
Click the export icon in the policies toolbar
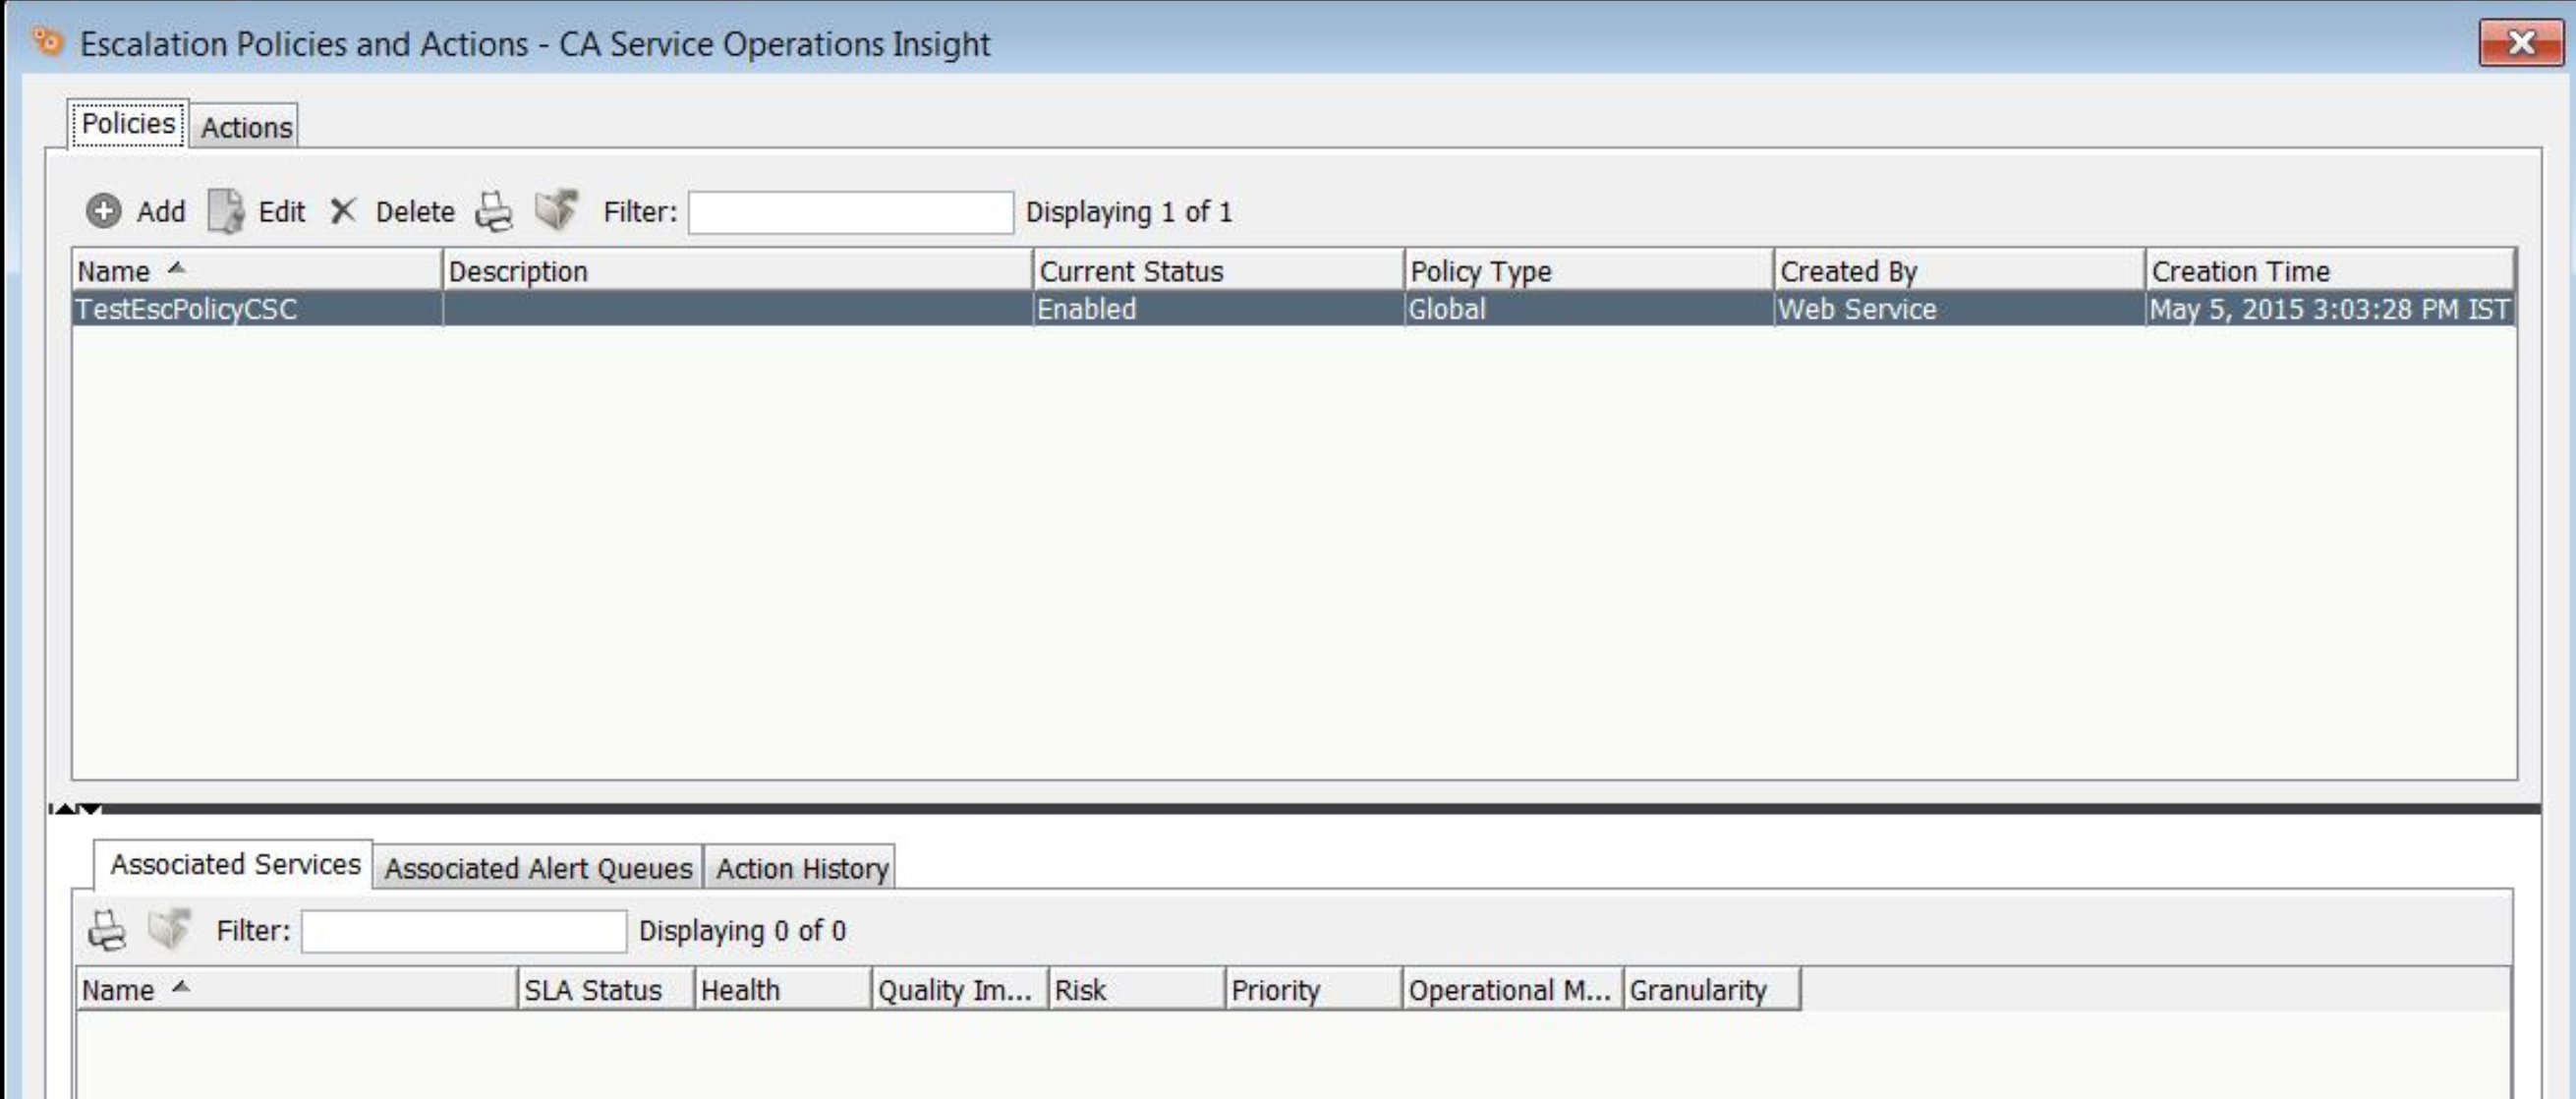556,209
